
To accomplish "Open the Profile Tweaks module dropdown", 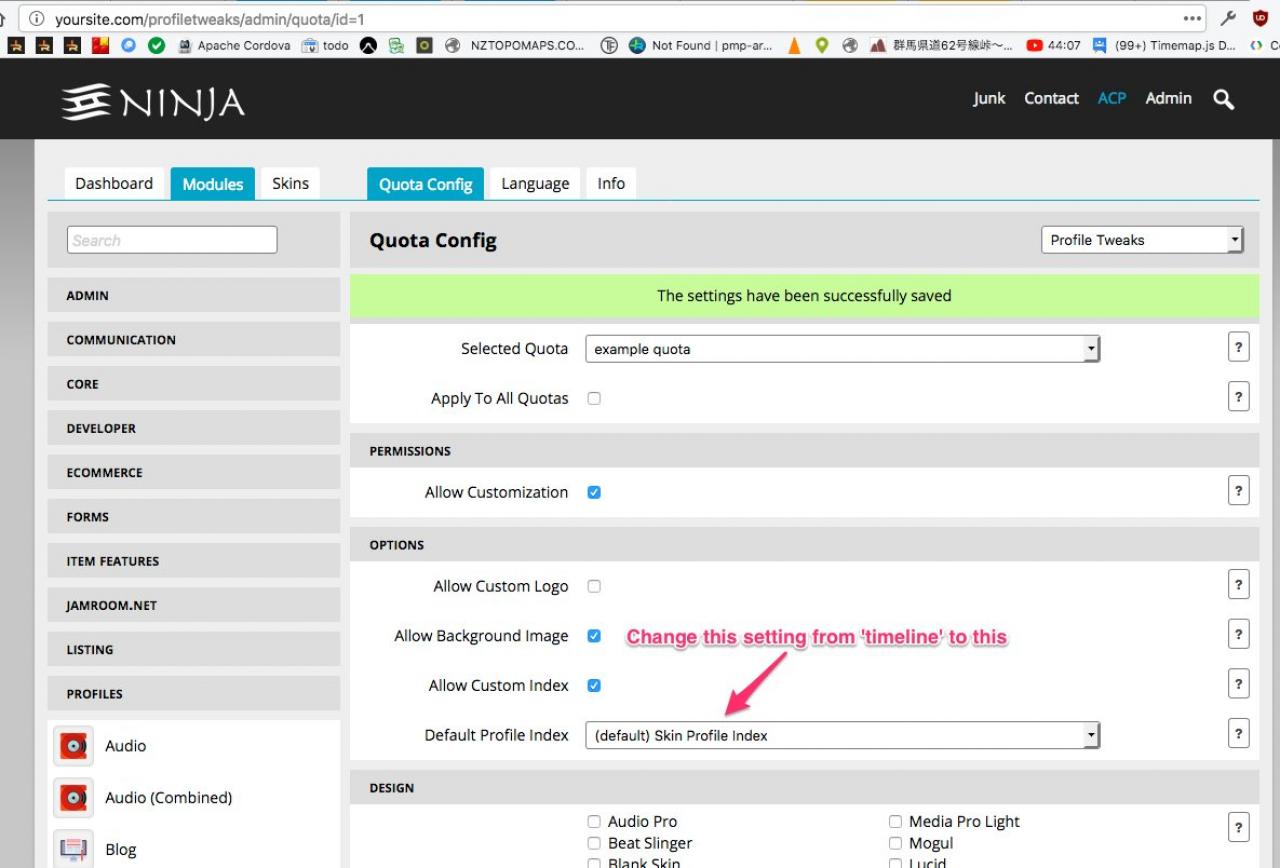I will (1141, 240).
